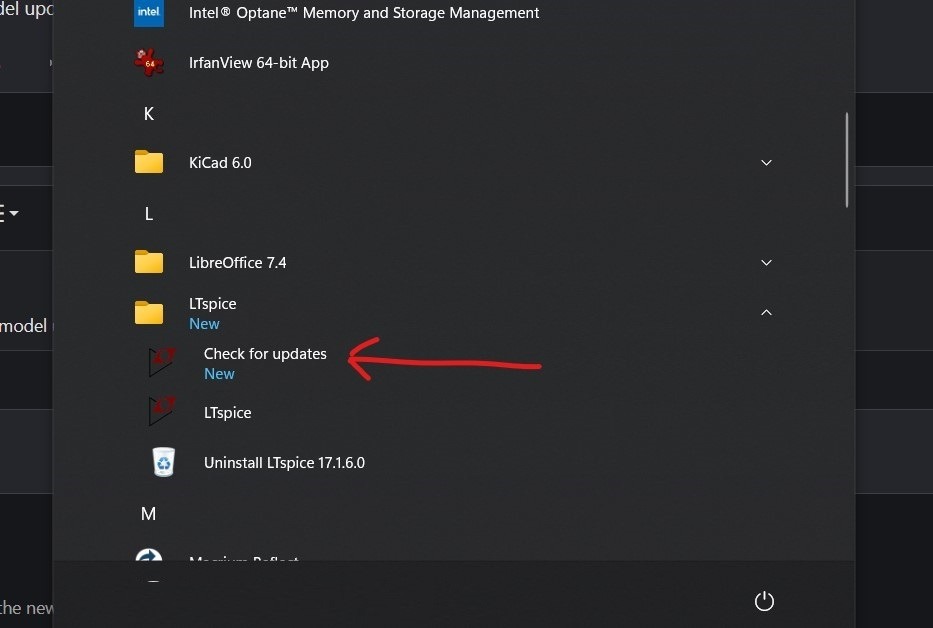Click the LTspice folder icon
This screenshot has width=933, height=628.
(x=149, y=313)
